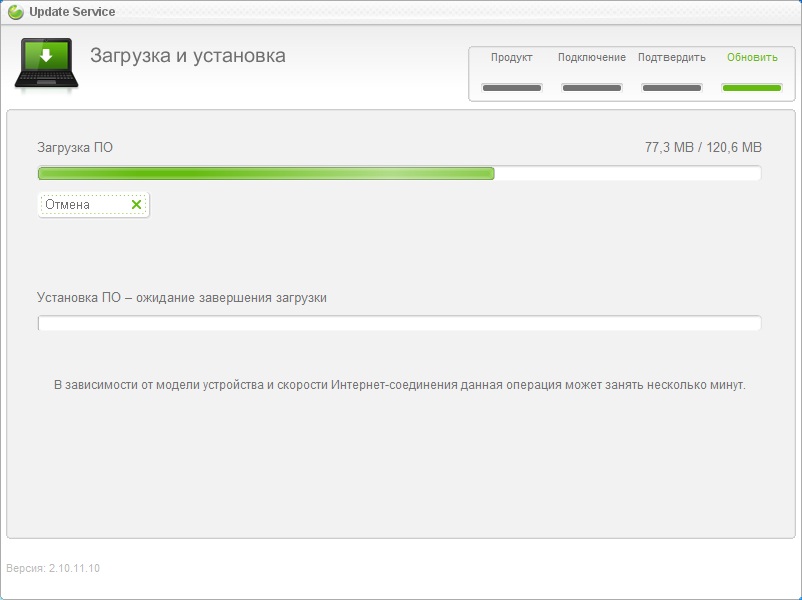The image size is (802, 600).
Task: Select the Обновить step tab
Action: pyautogui.click(x=752, y=57)
